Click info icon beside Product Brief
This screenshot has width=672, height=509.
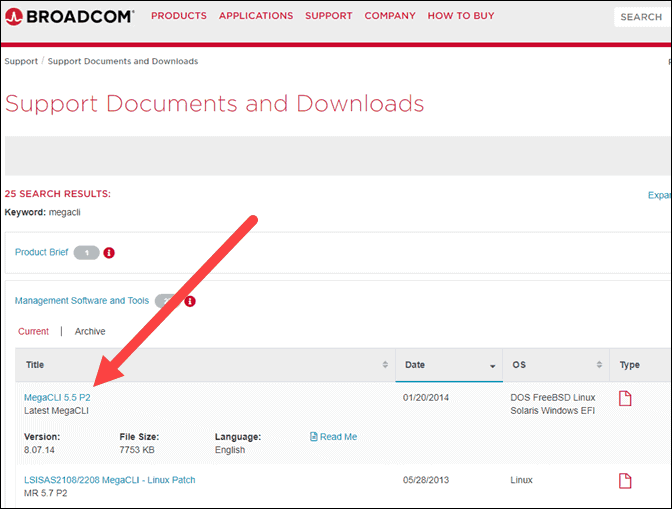coord(109,253)
